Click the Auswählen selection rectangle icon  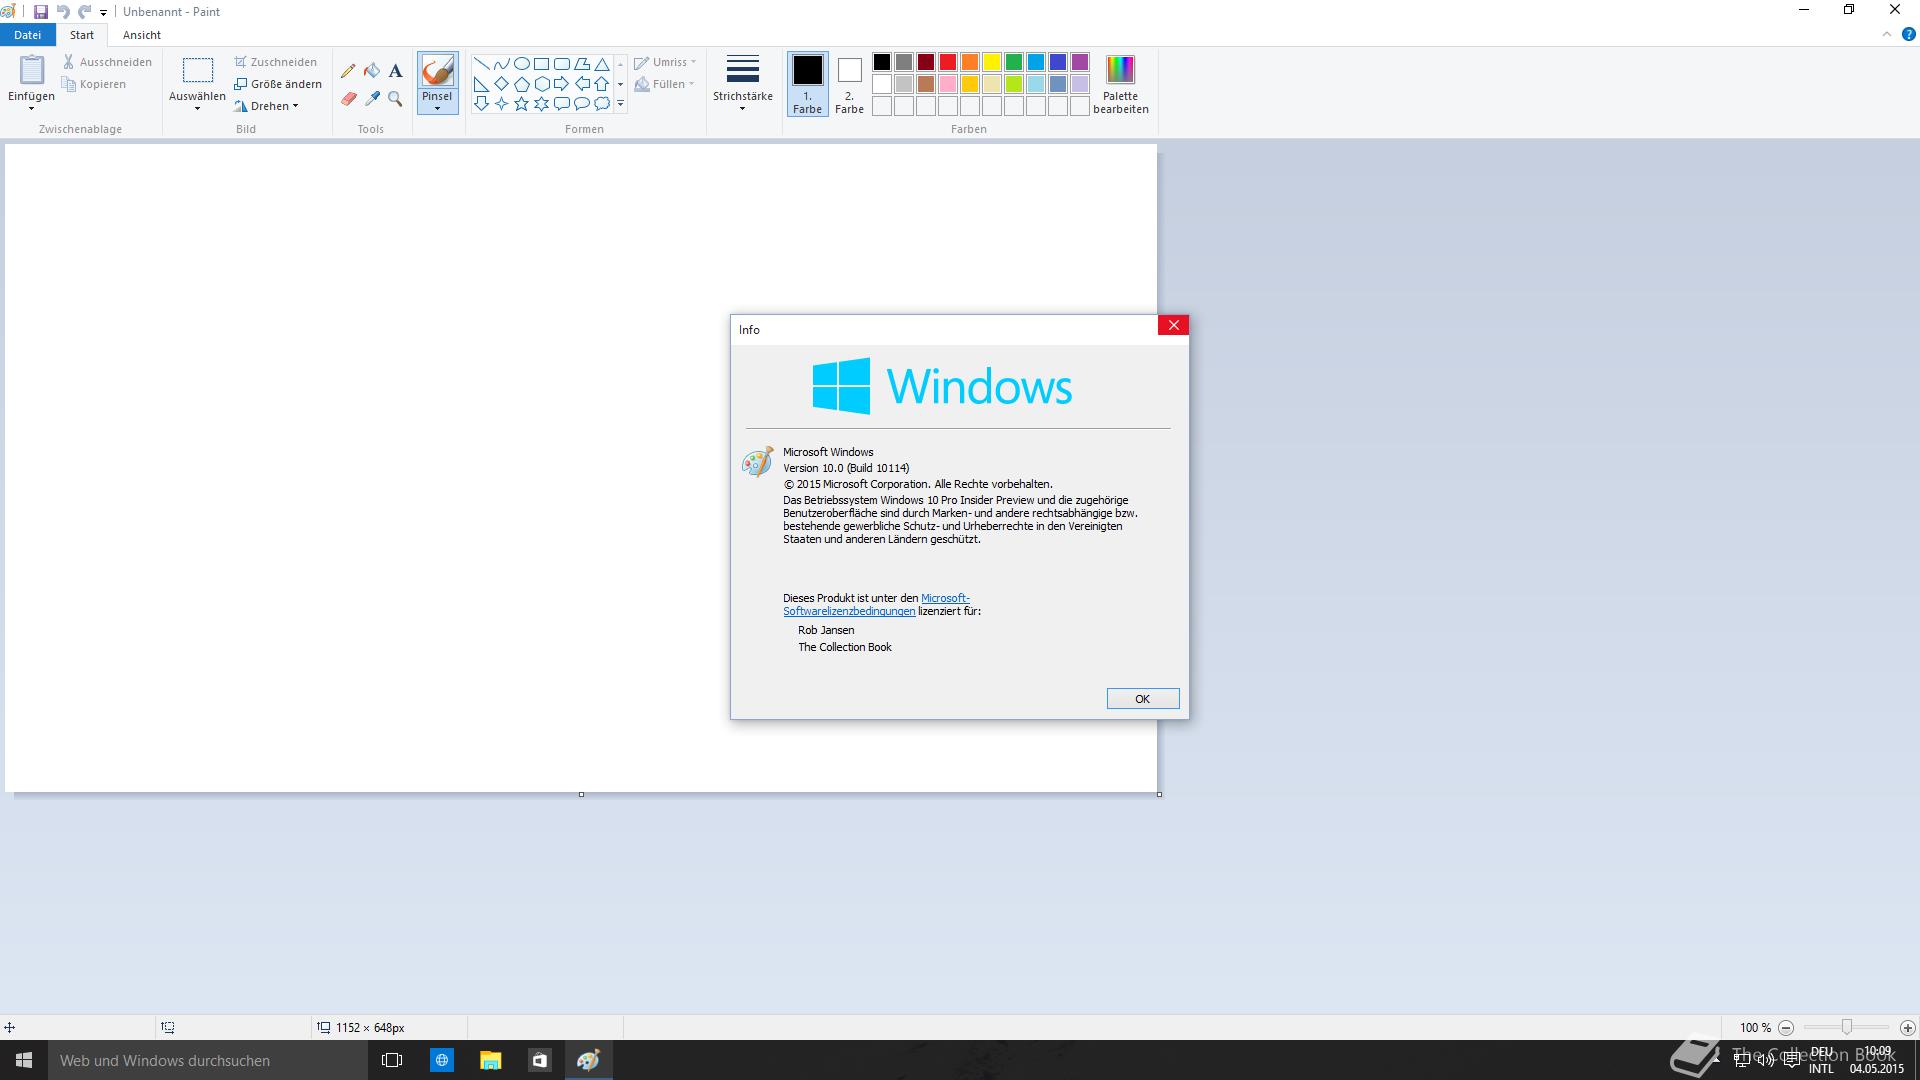[198, 70]
